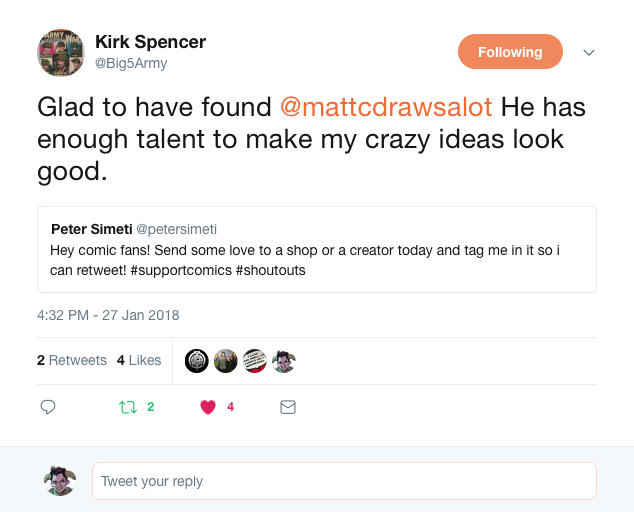Retweet using the green arrows icon
634x512 pixels.
tap(127, 407)
